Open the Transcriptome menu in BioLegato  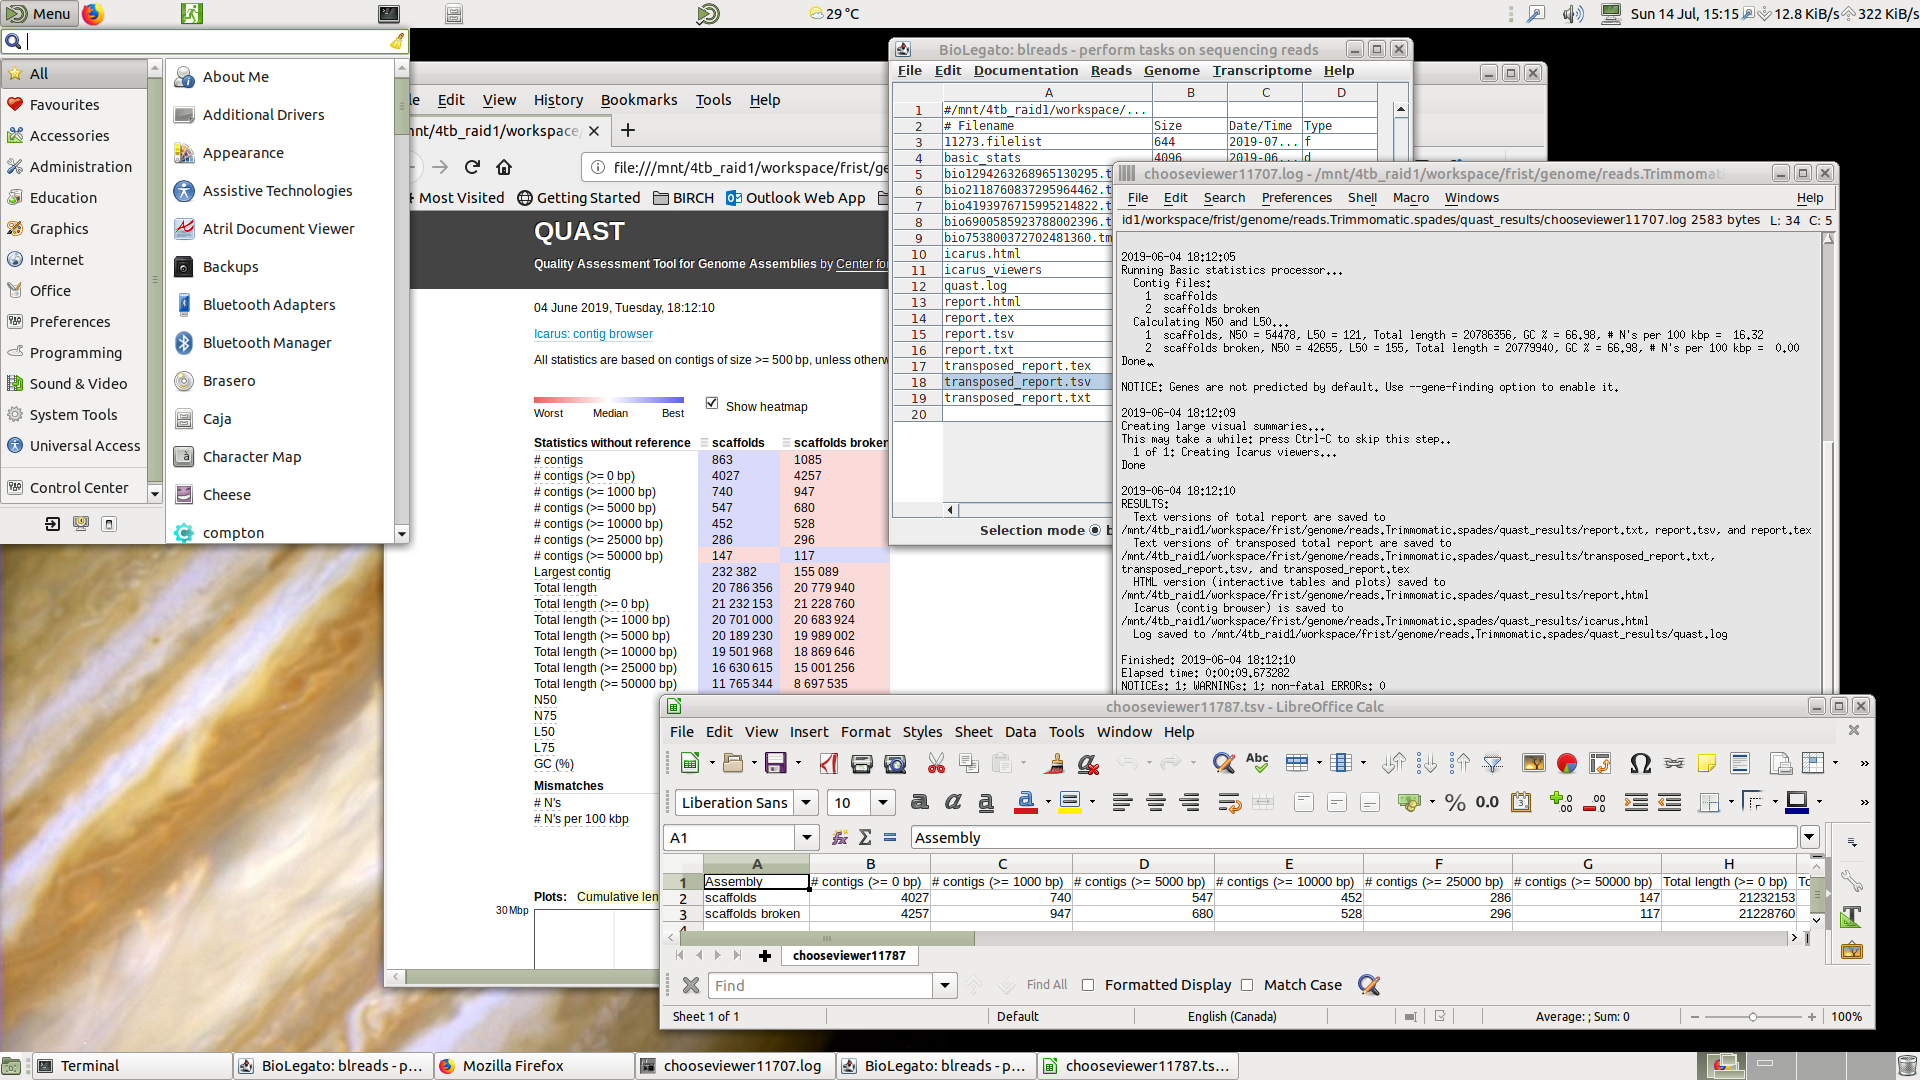click(1261, 71)
